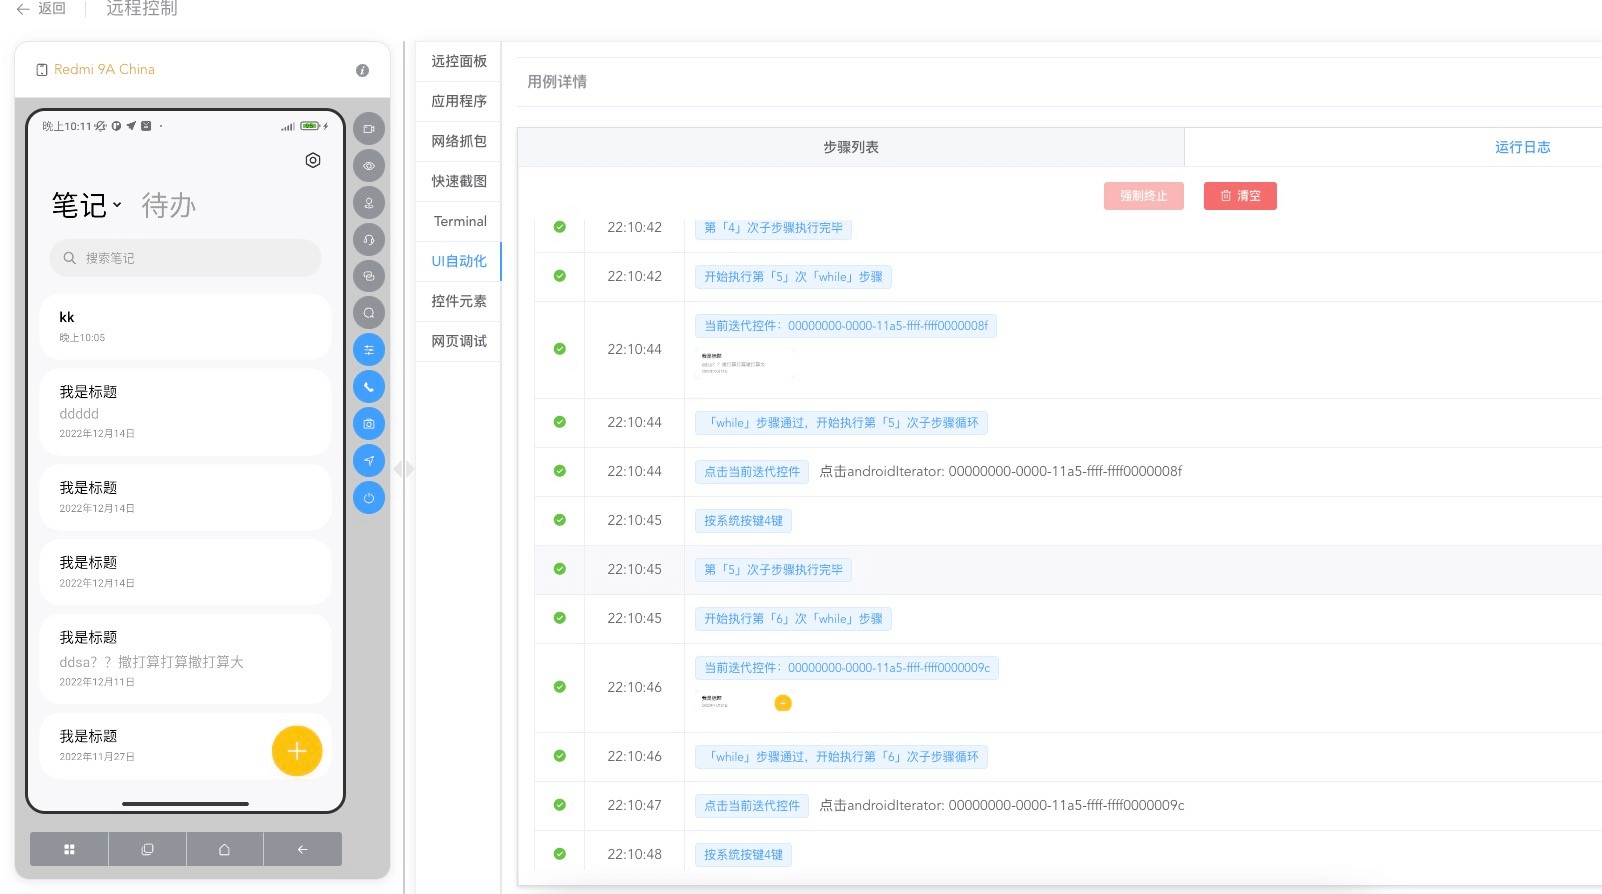1602x894 pixels.
Task: Open the notes app settings hexagon icon
Action: tap(313, 160)
